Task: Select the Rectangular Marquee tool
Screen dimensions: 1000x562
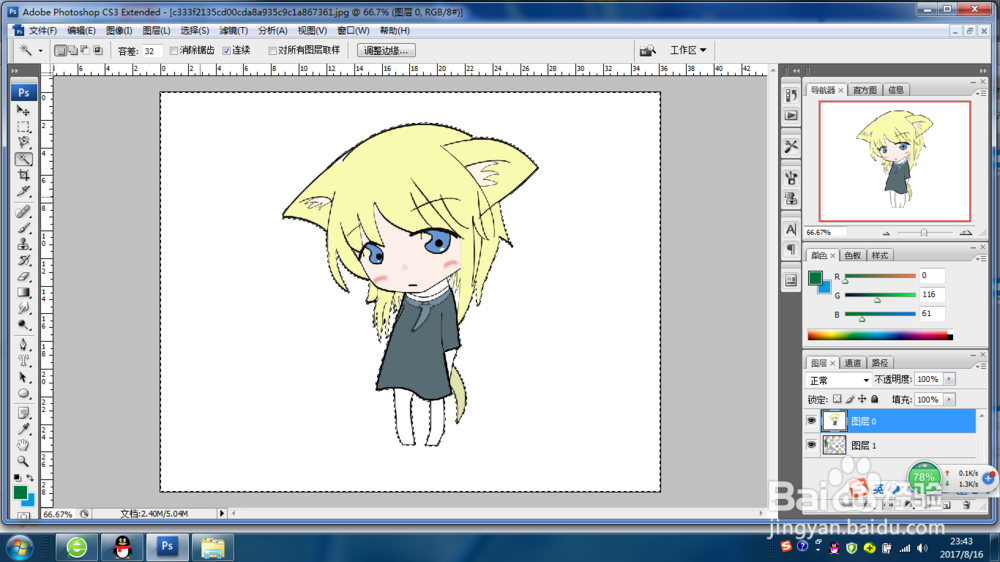Action: point(24,126)
